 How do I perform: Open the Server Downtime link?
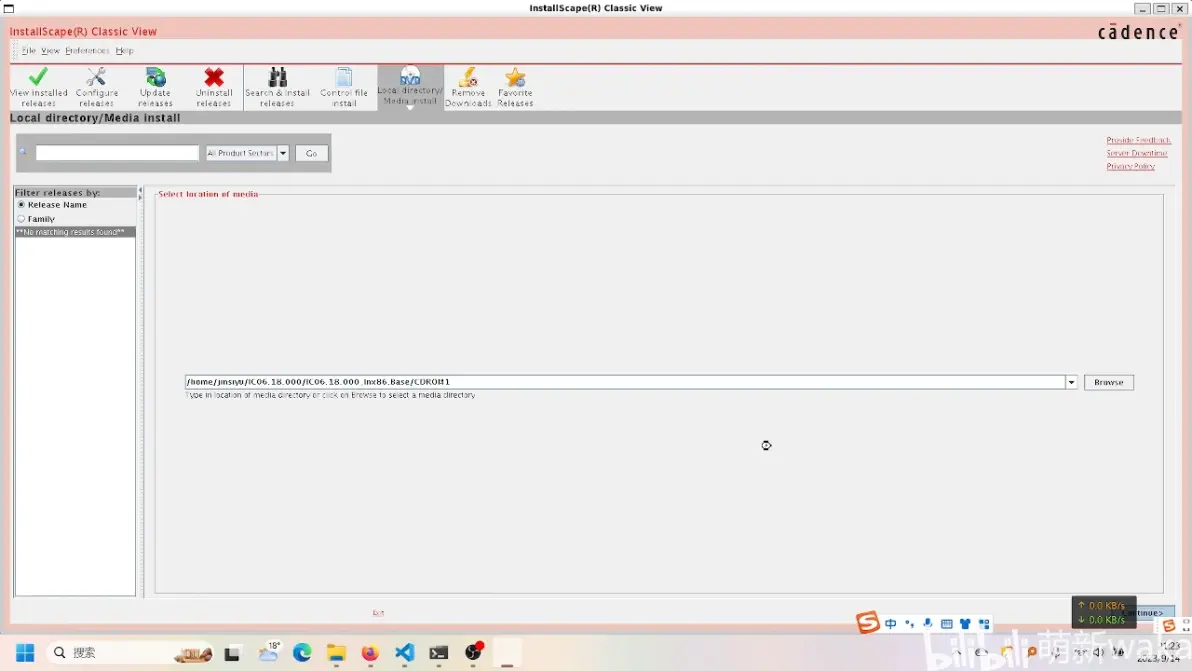point(1137,153)
